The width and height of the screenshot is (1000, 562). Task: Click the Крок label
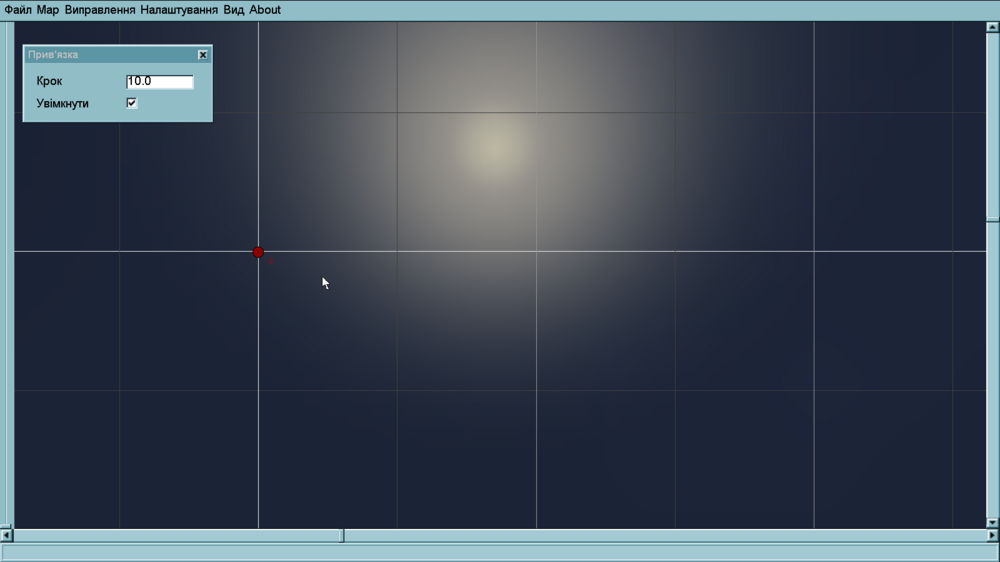49,81
